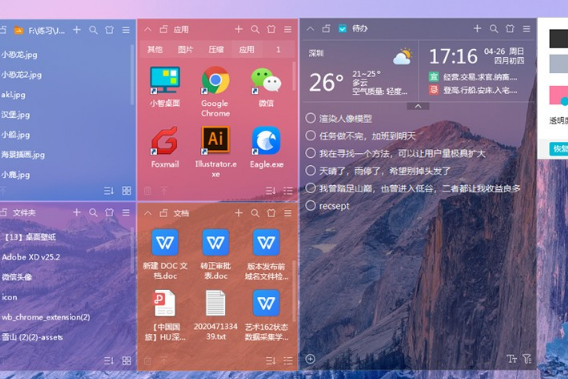Collapse the 应用 panel with the chevron
568x379 pixels.
(x=147, y=29)
